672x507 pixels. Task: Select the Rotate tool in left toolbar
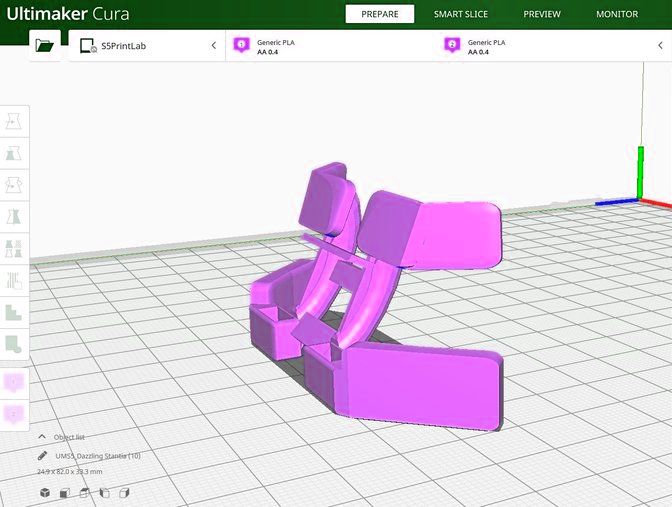pos(14,185)
